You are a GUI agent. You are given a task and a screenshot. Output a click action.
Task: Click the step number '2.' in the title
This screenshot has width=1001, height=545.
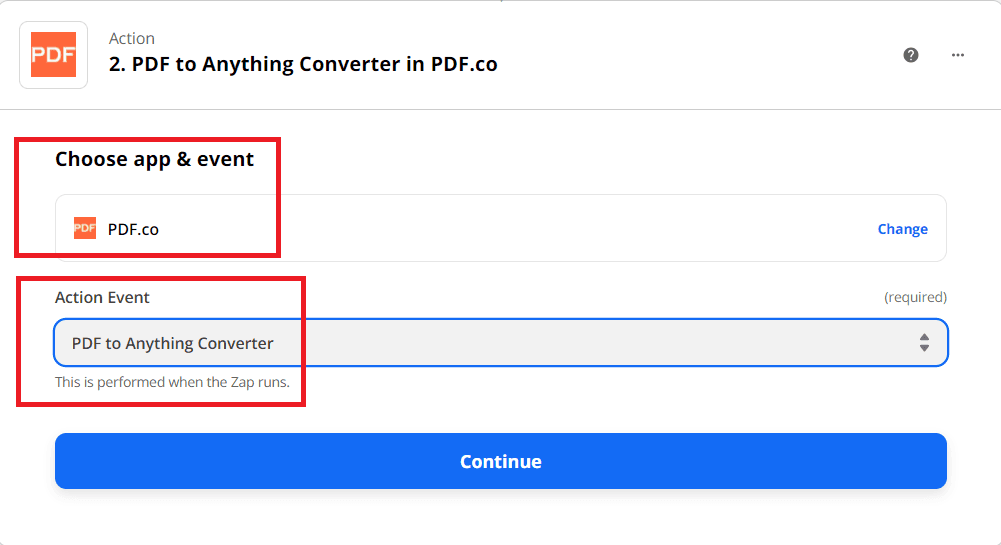117,64
